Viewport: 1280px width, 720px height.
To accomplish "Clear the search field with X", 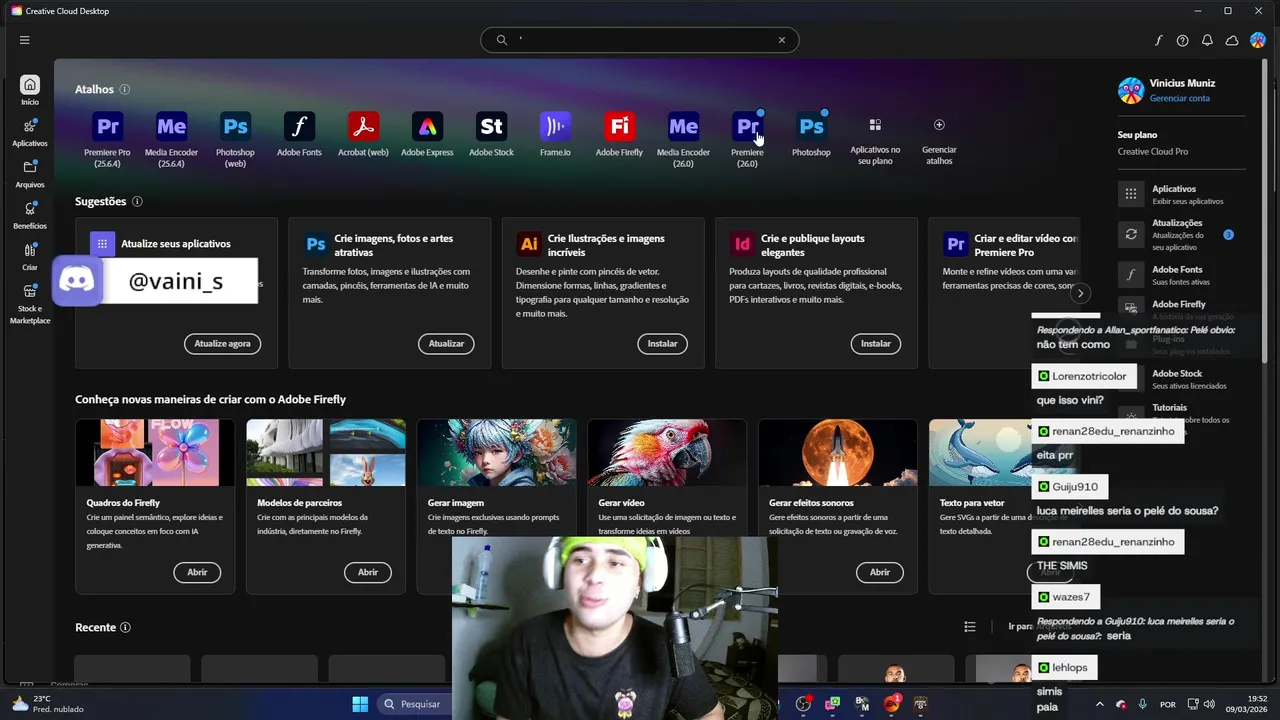I will click(x=782, y=40).
